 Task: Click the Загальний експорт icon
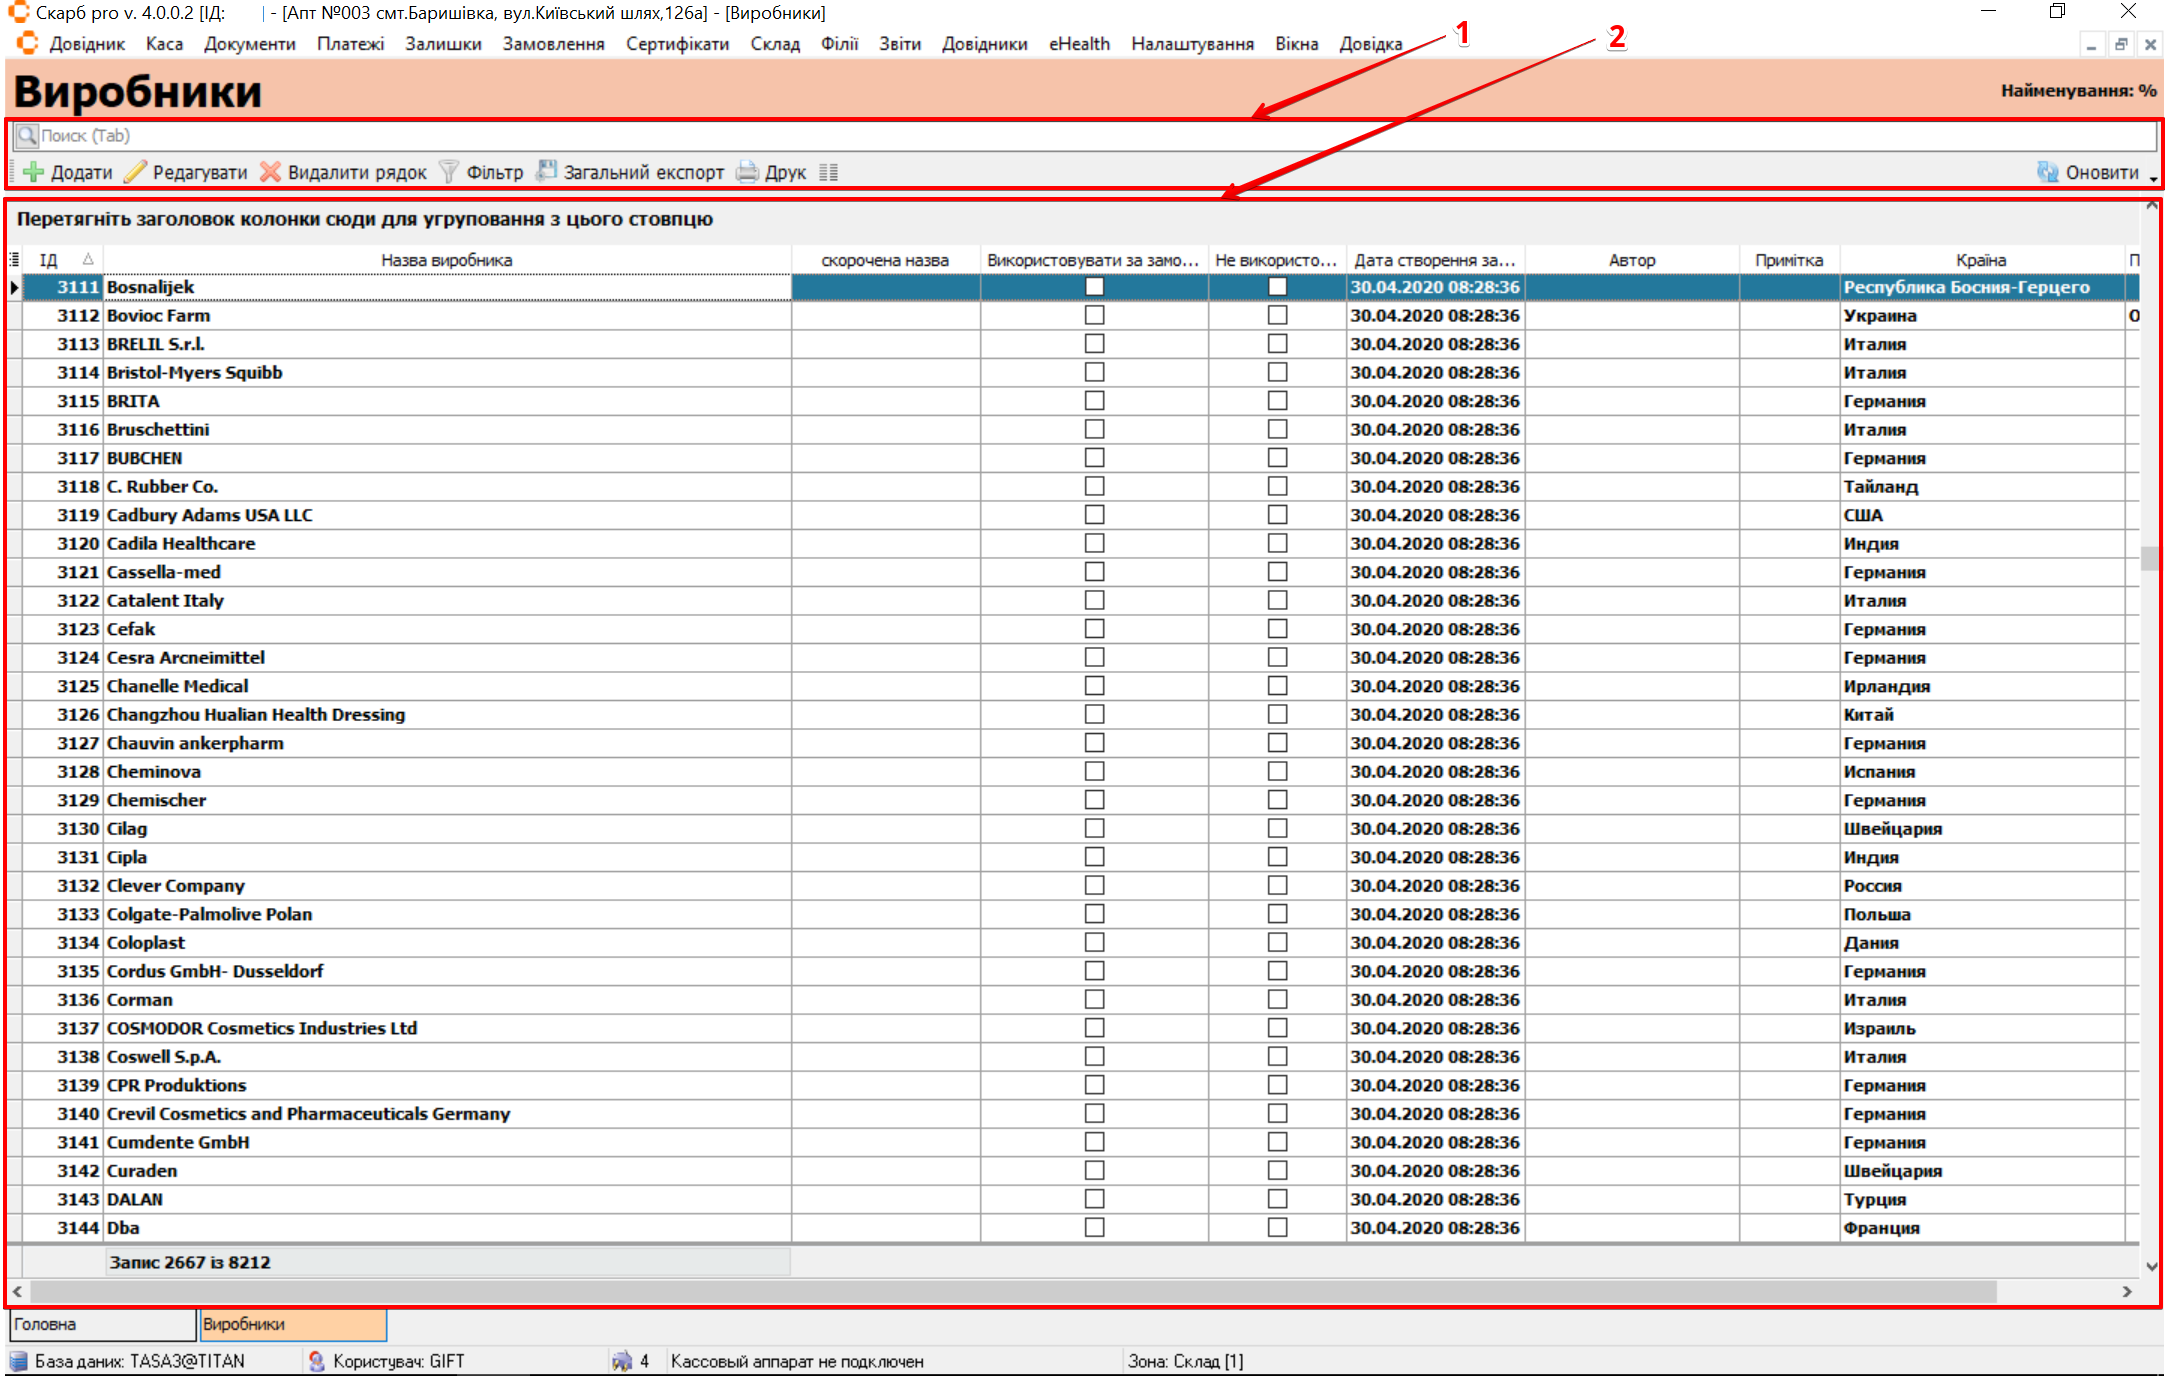click(x=546, y=171)
